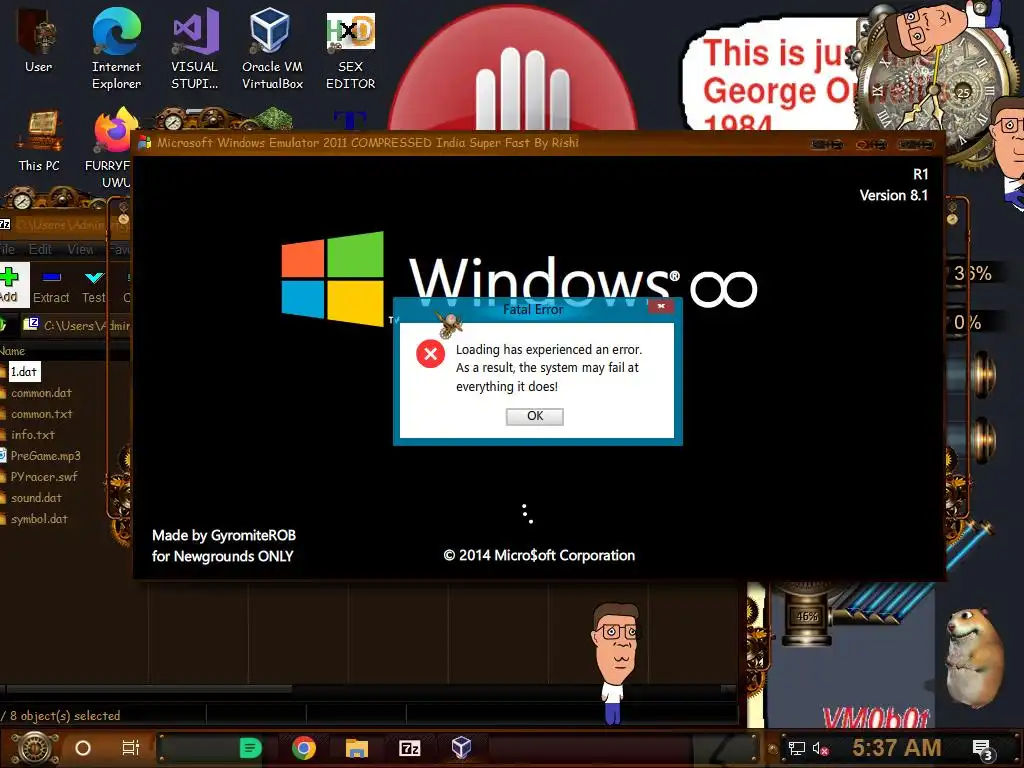Select the sound.dat file
Image resolution: width=1024 pixels, height=768 pixels.
click(36, 498)
